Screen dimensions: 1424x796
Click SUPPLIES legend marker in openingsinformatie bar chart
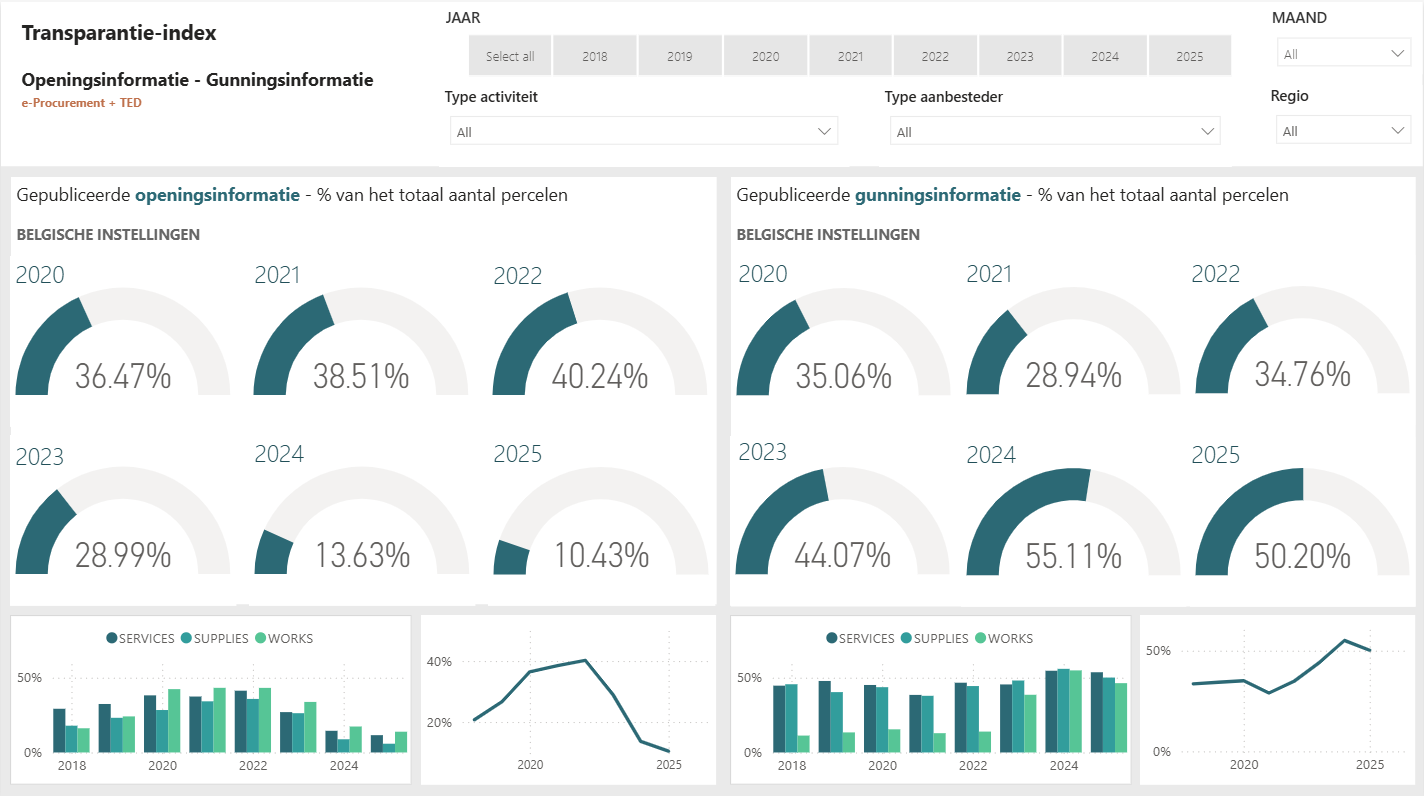tap(186, 638)
